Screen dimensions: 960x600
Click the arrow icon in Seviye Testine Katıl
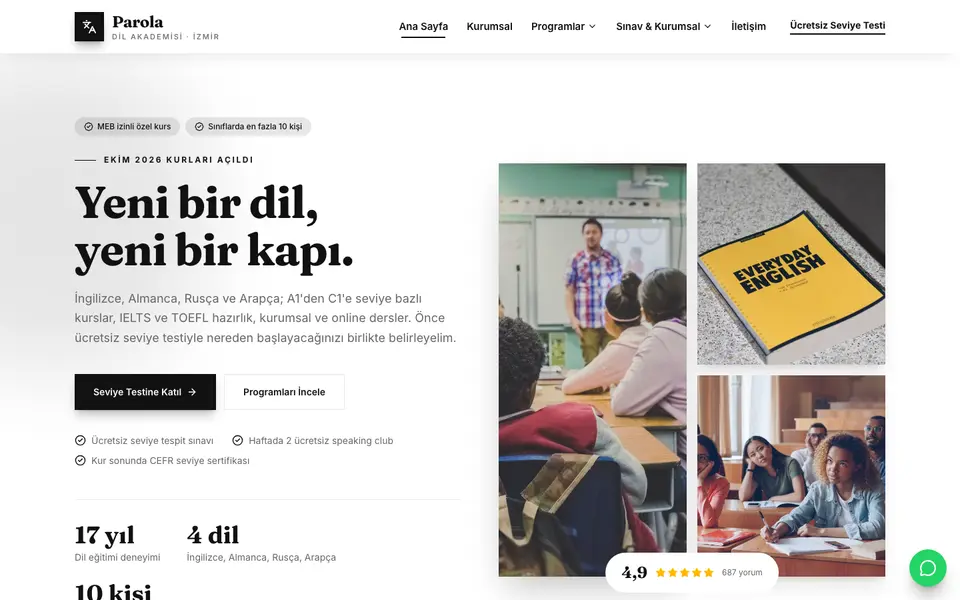192,392
